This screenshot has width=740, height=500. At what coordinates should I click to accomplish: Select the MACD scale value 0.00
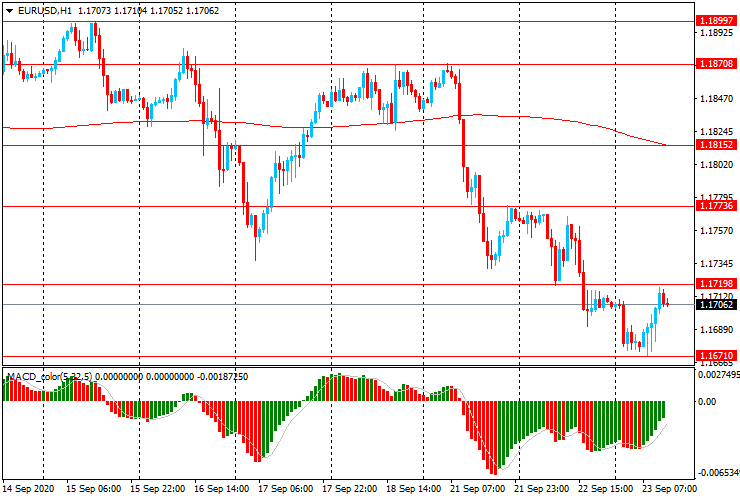coord(707,402)
